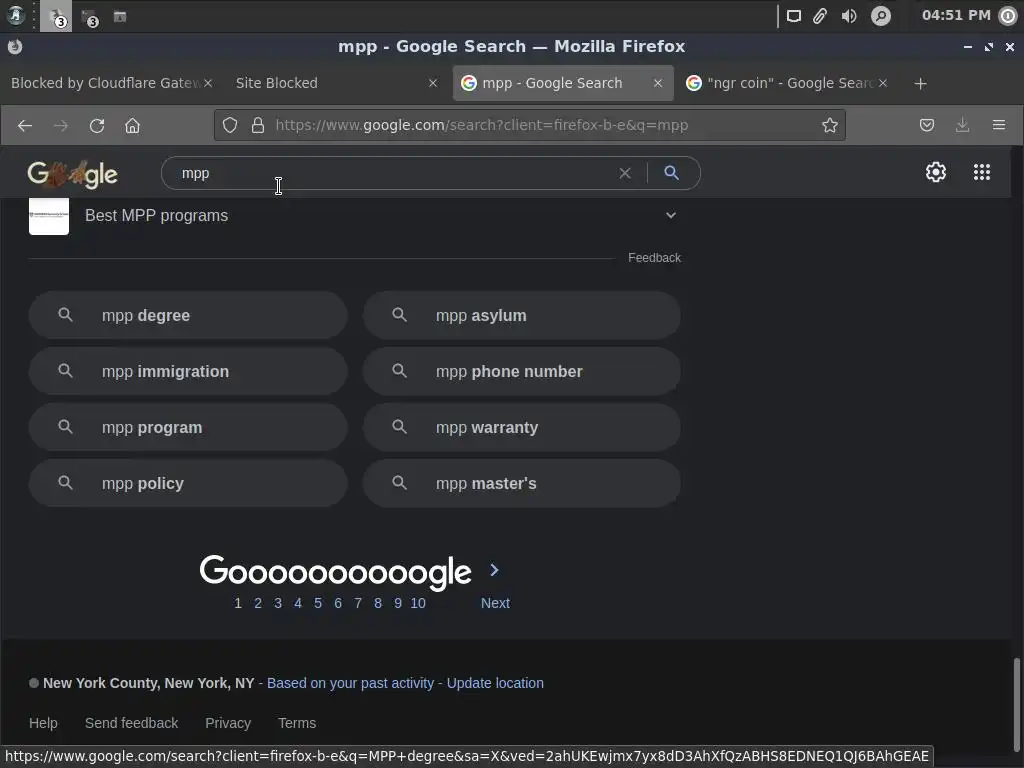The width and height of the screenshot is (1024, 768).
Task: Open Send feedback footer link
Action: tap(131, 723)
